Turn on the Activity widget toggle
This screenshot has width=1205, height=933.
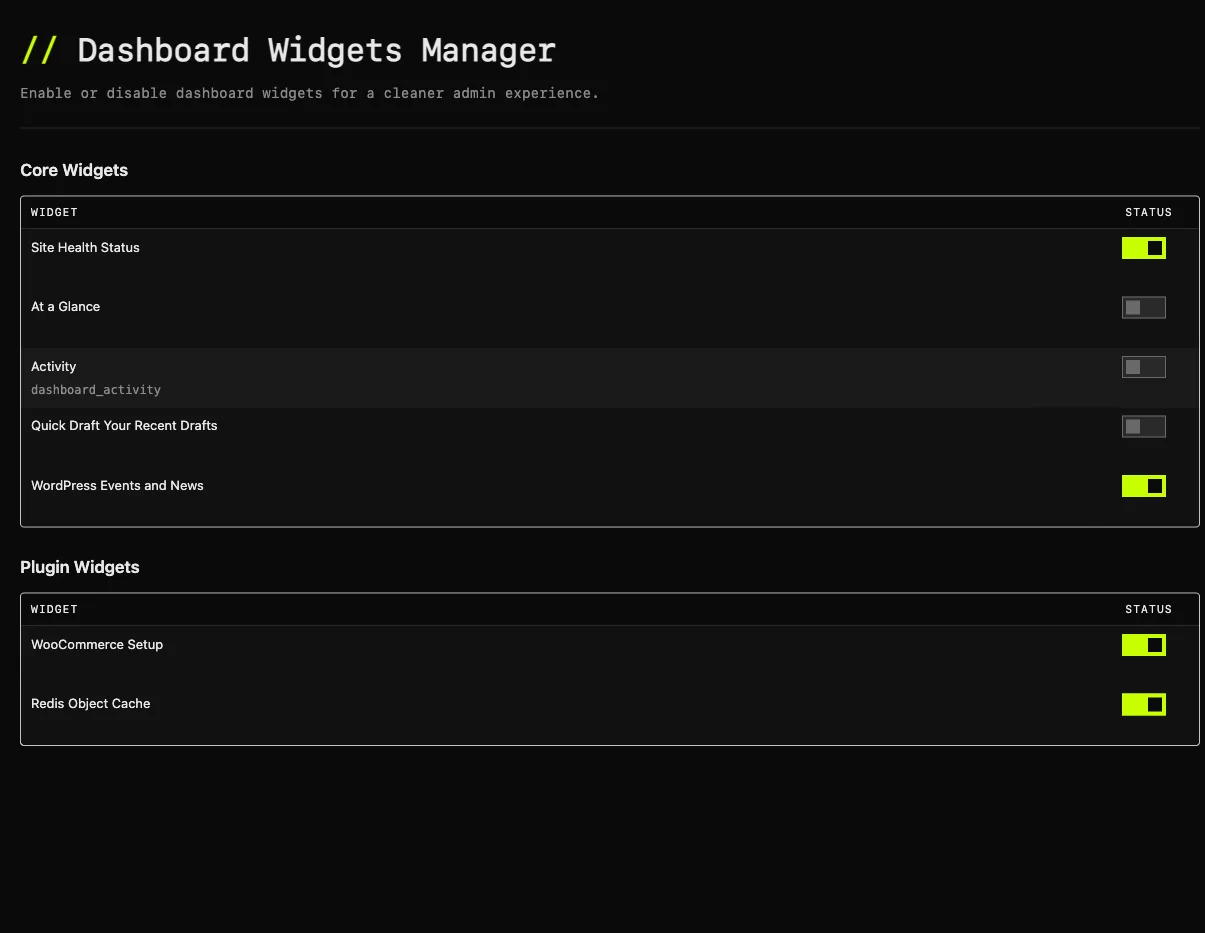coord(1143,366)
